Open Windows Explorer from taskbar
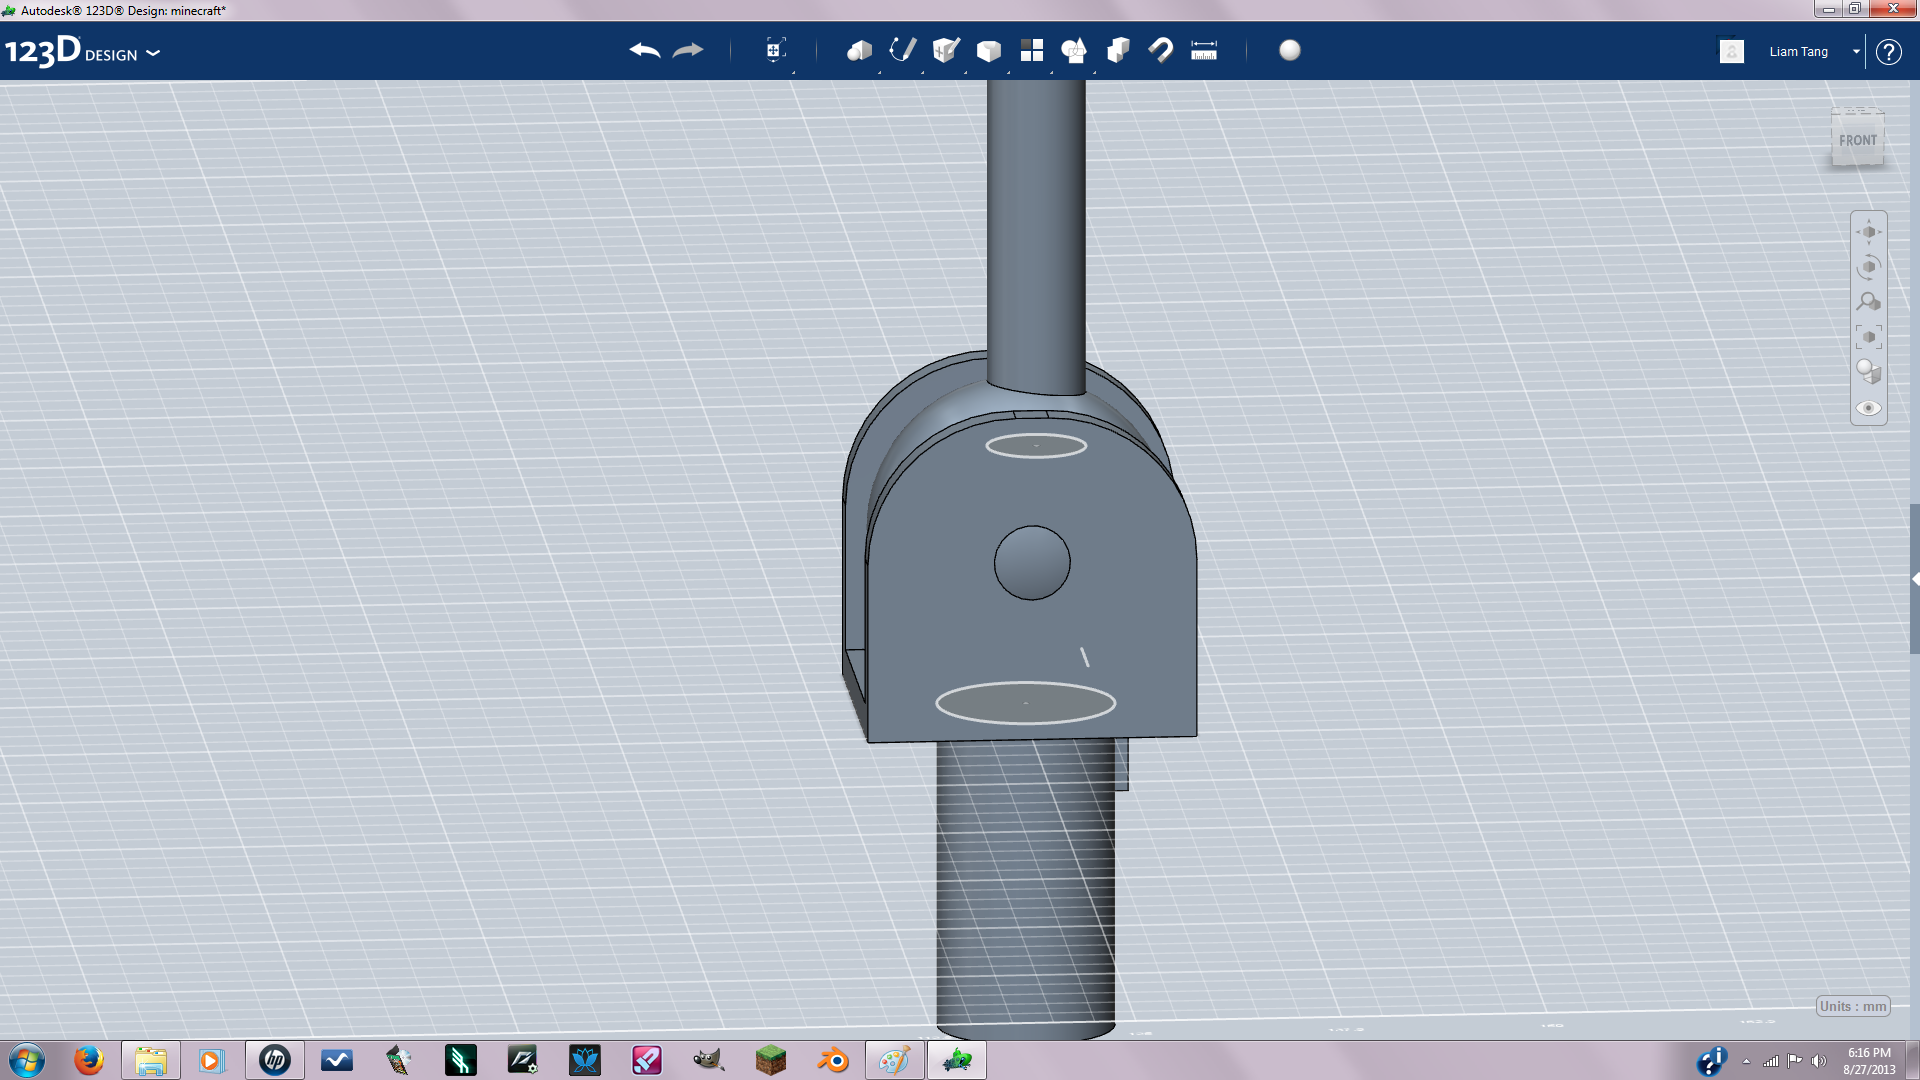Screen dimensions: 1920x1080 click(151, 1060)
